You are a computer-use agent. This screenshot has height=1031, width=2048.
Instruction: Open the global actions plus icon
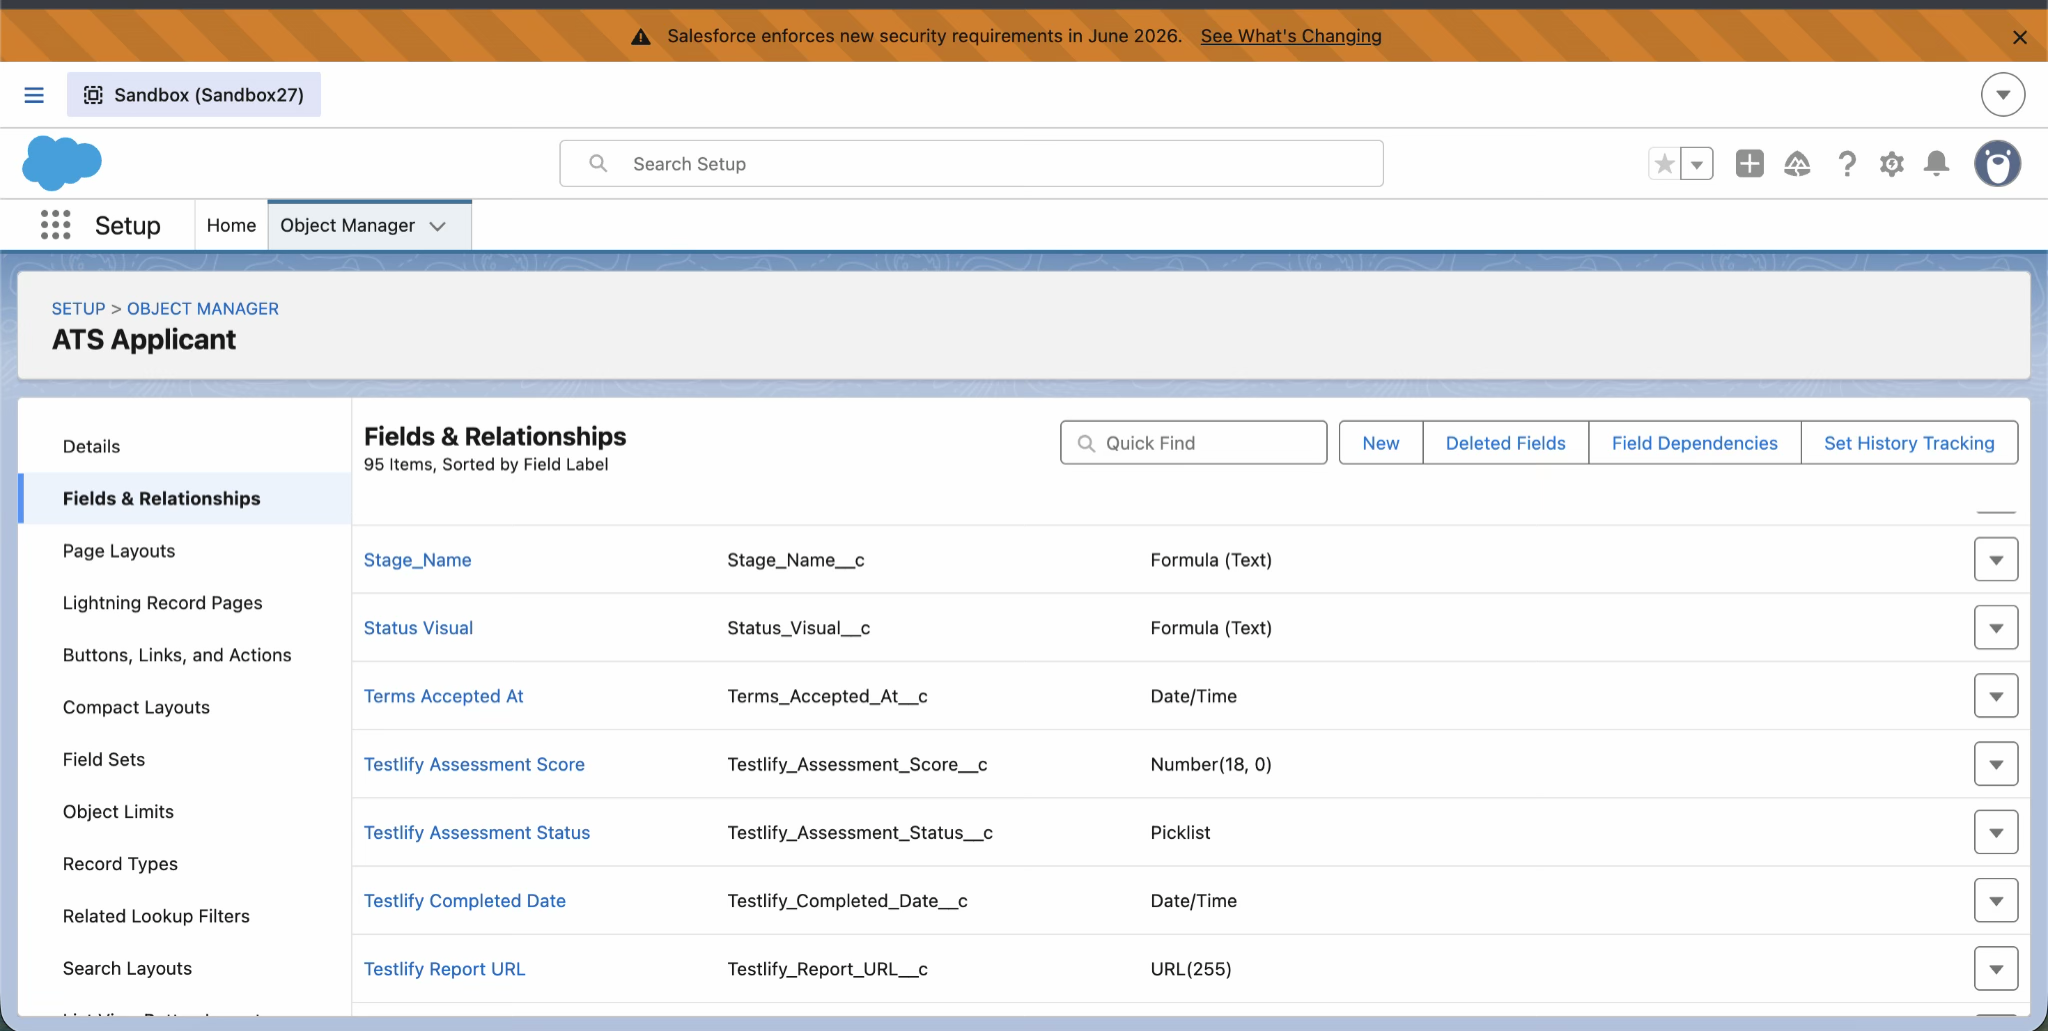pyautogui.click(x=1750, y=163)
